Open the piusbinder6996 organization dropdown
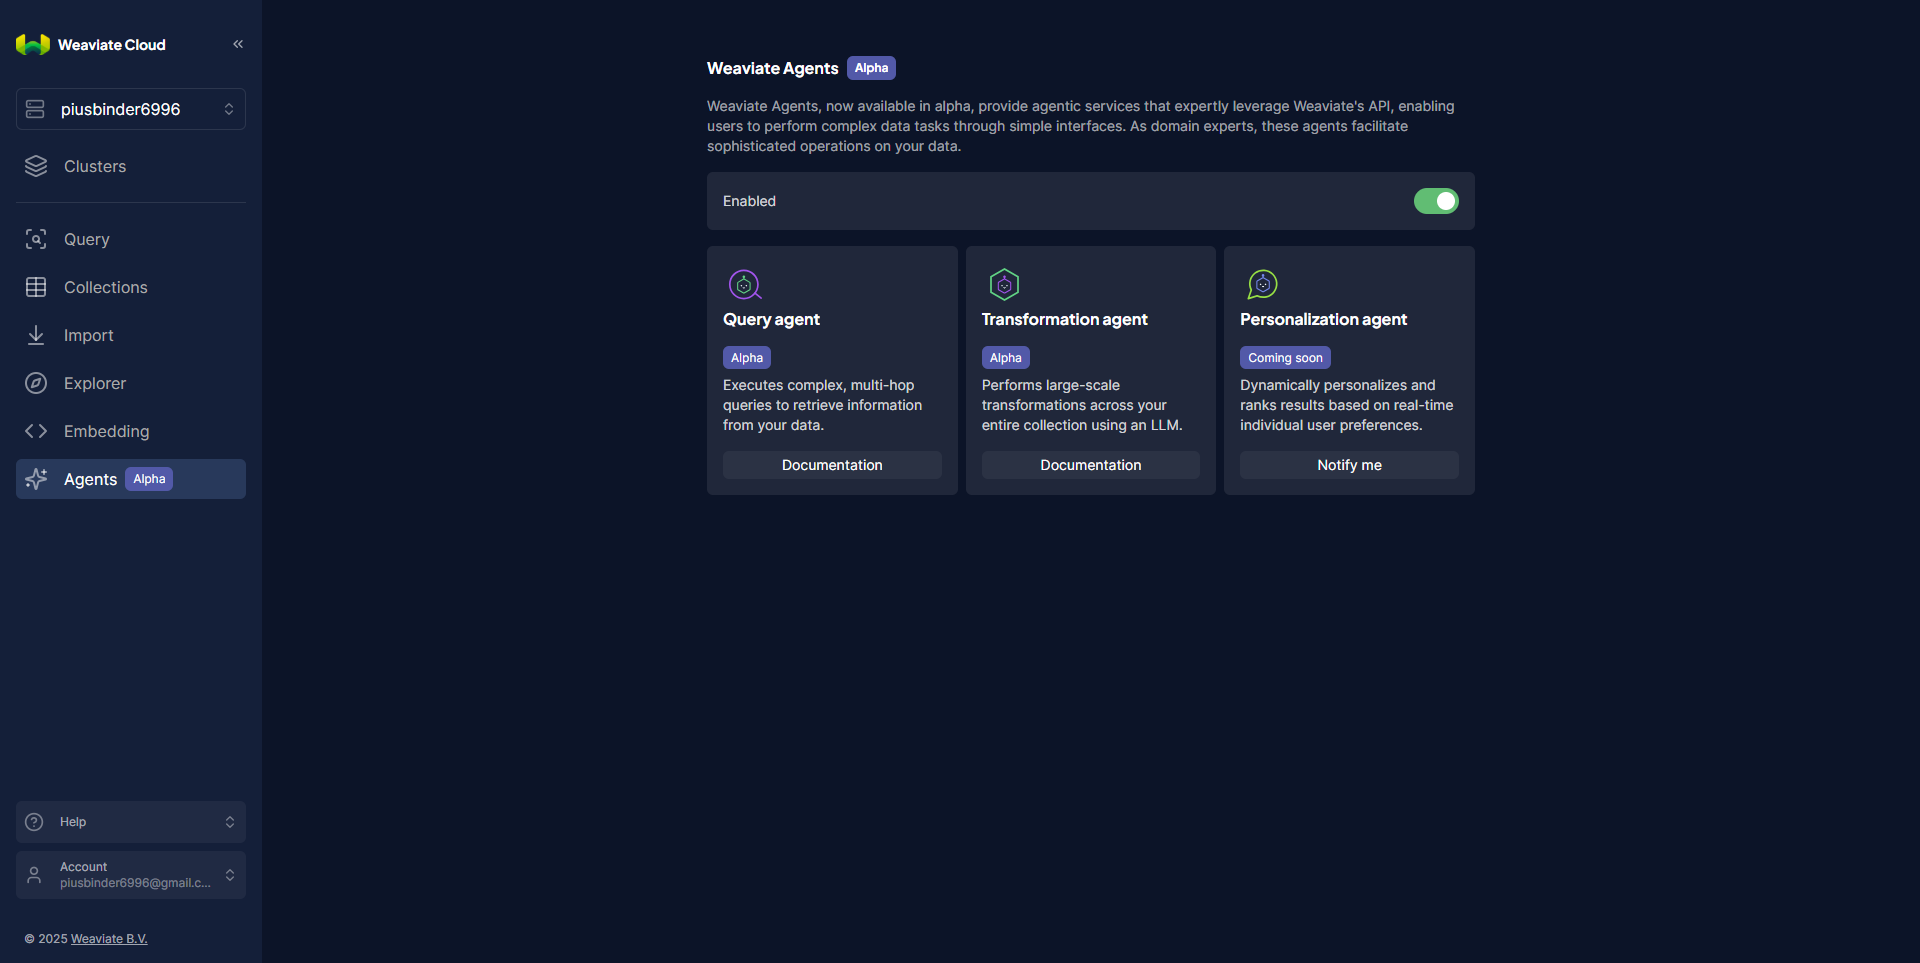 [x=131, y=109]
